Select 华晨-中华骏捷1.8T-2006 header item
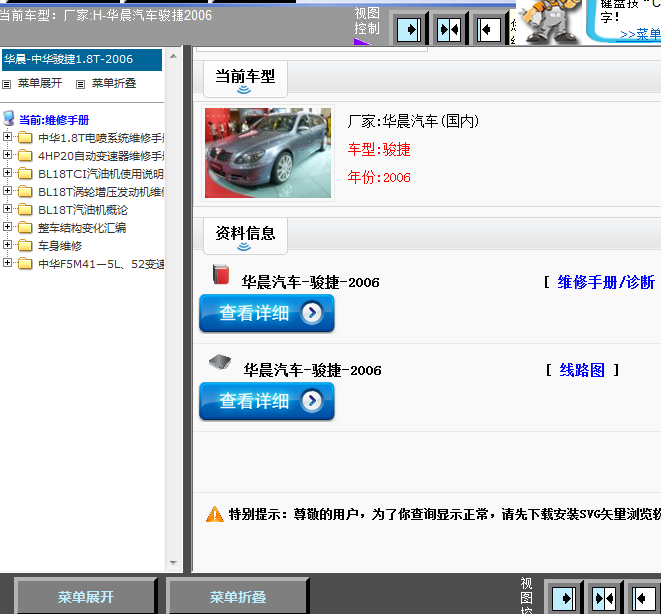661x614 pixels. (x=82, y=59)
